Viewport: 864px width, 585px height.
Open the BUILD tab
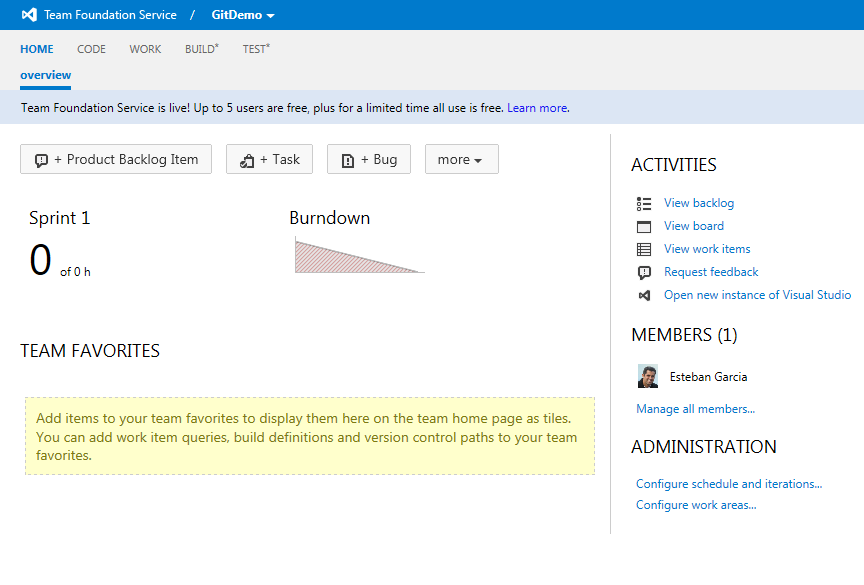[202, 48]
